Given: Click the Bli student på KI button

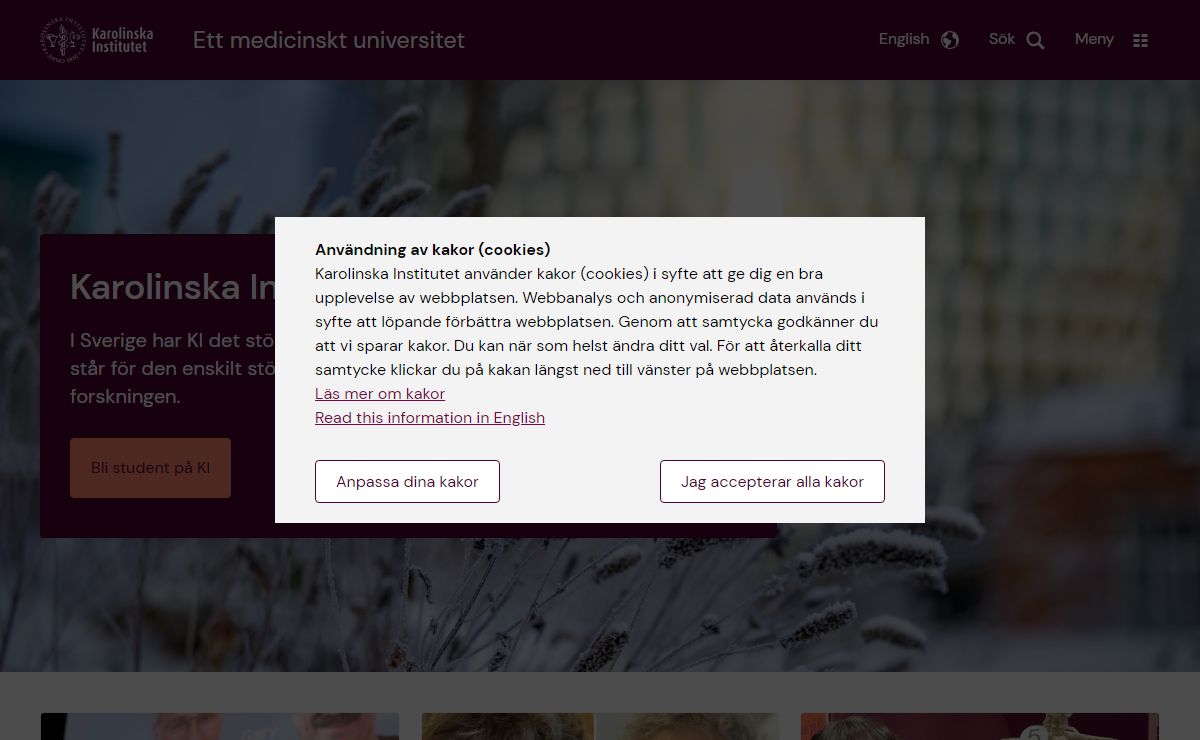Looking at the screenshot, I should pyautogui.click(x=150, y=468).
